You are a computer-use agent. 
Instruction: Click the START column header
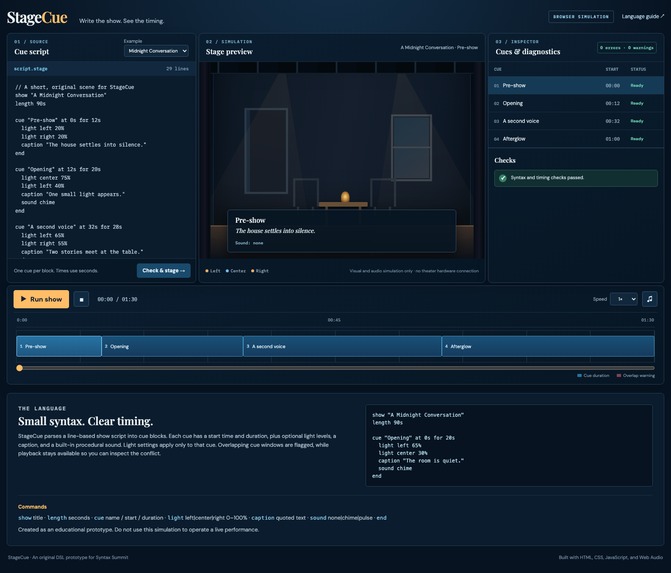pyautogui.click(x=612, y=69)
